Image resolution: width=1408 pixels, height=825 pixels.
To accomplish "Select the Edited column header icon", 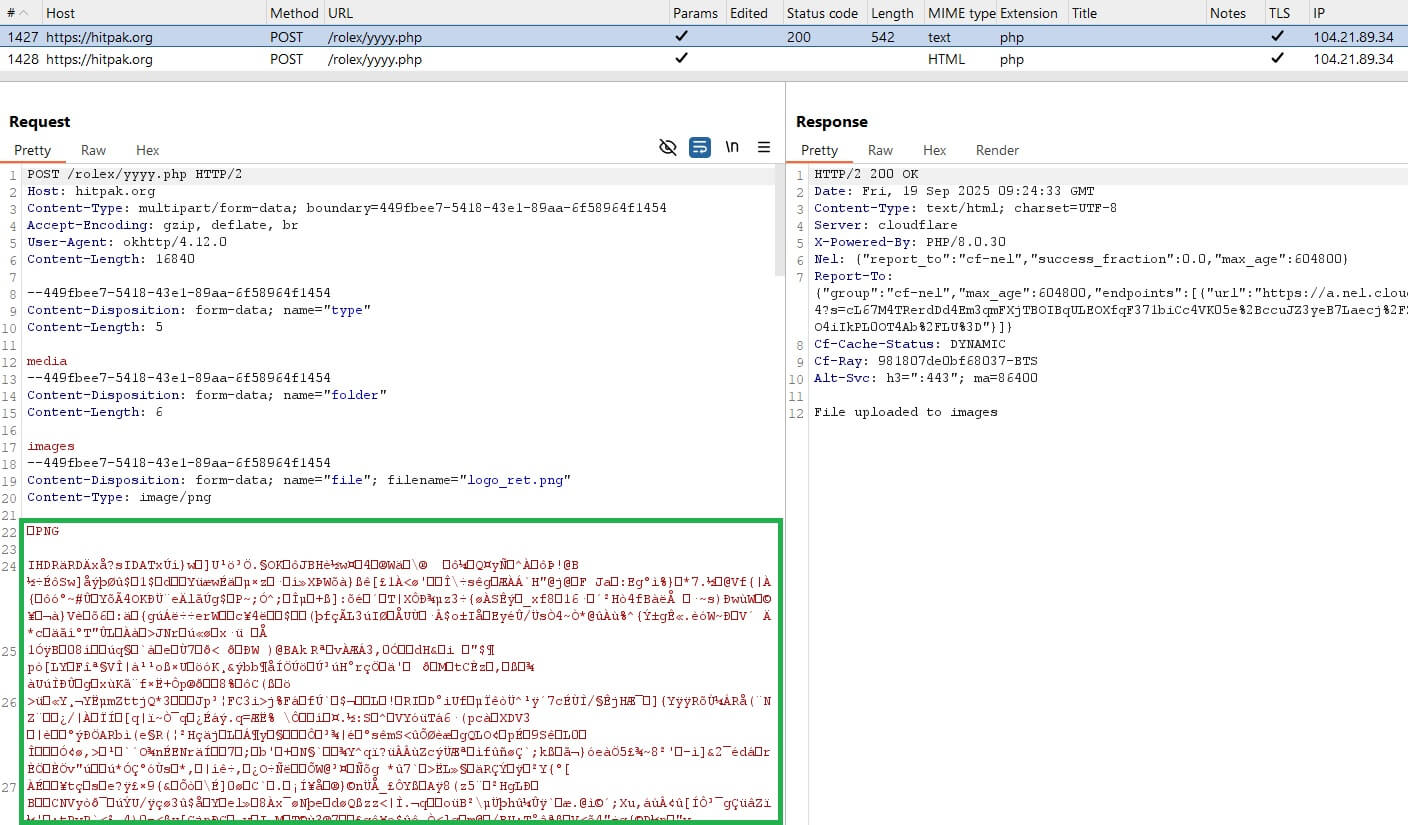I will pos(752,13).
